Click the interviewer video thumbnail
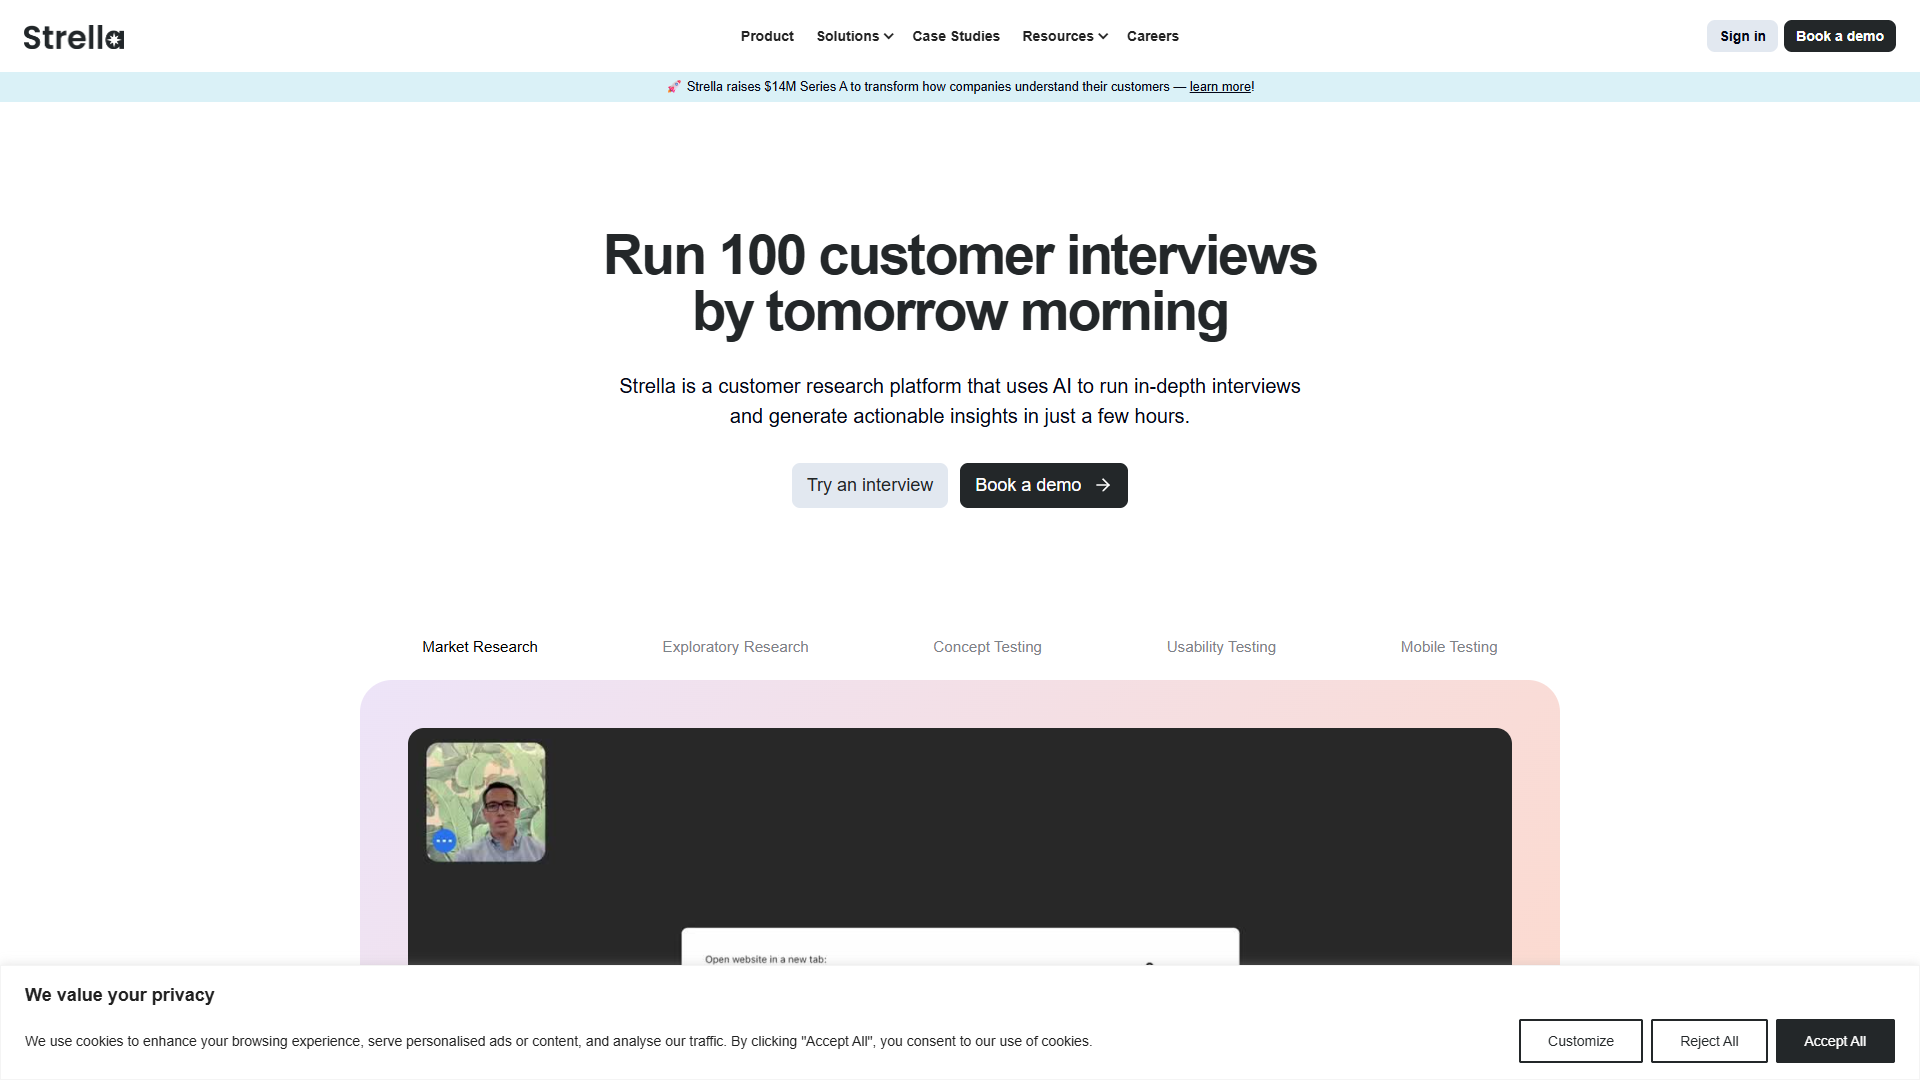This screenshot has height=1080, width=1920. [x=486, y=802]
